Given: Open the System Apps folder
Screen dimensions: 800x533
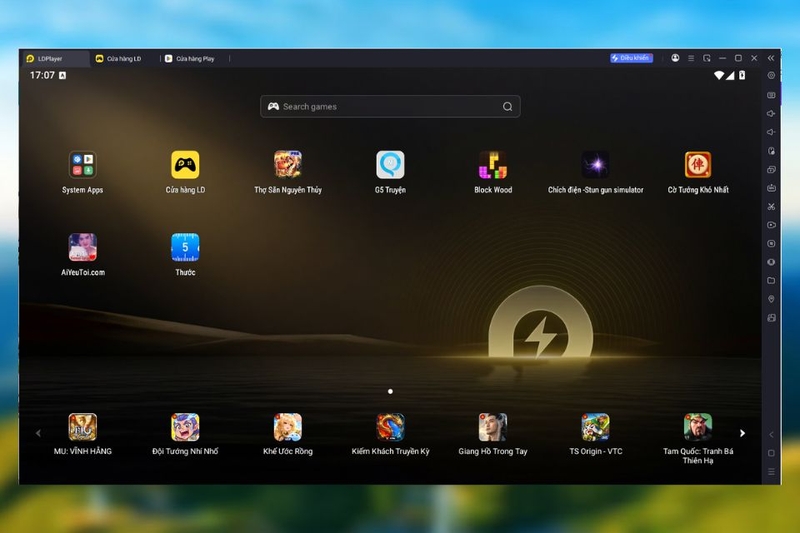Looking at the screenshot, I should tap(83, 165).
